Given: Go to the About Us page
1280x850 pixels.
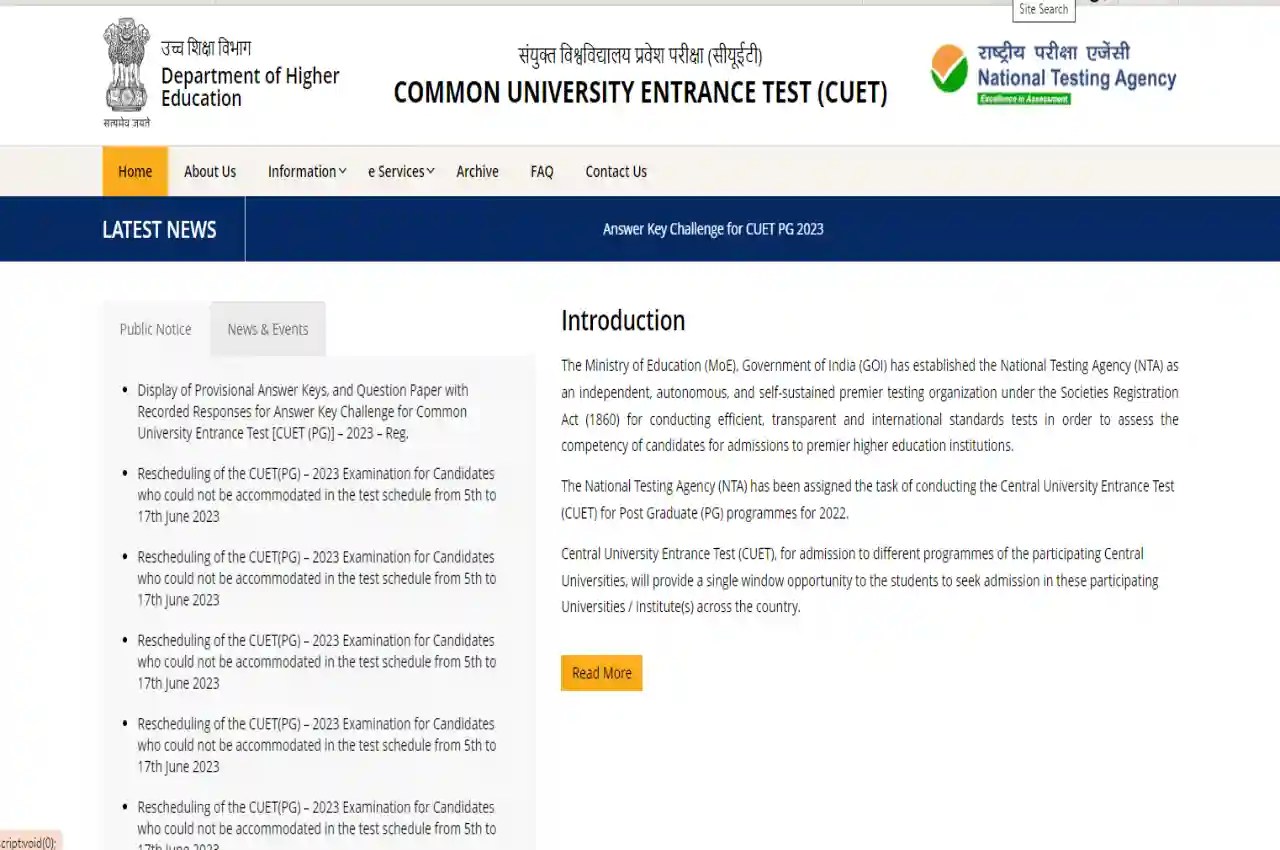Looking at the screenshot, I should click(x=210, y=171).
